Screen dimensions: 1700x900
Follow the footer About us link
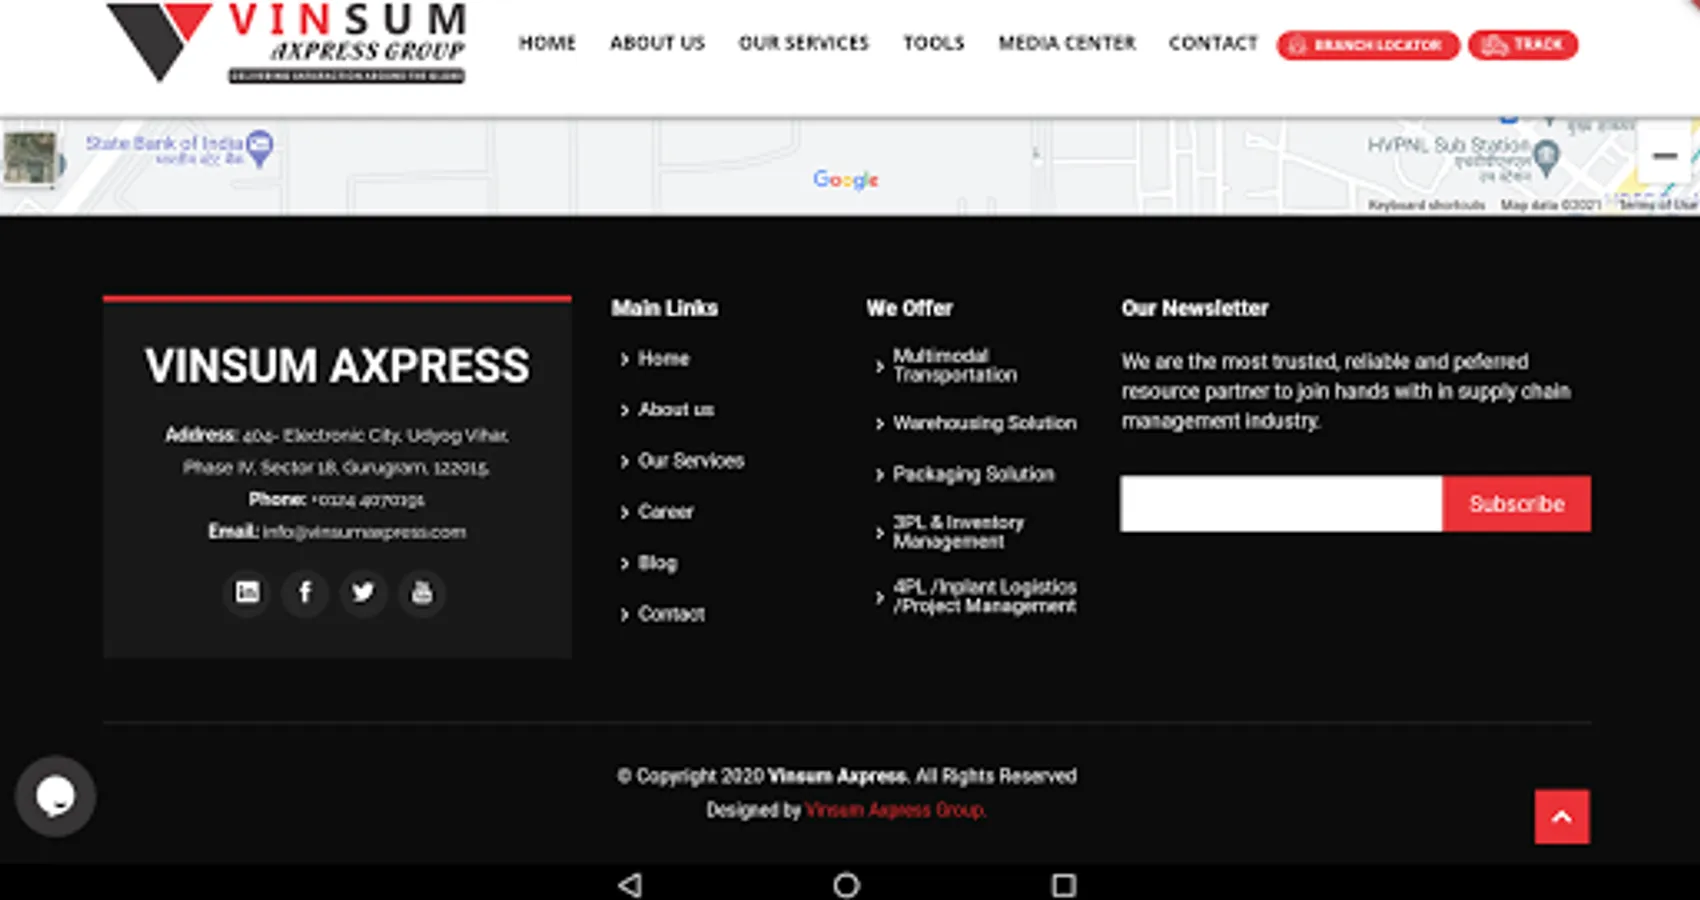point(676,409)
